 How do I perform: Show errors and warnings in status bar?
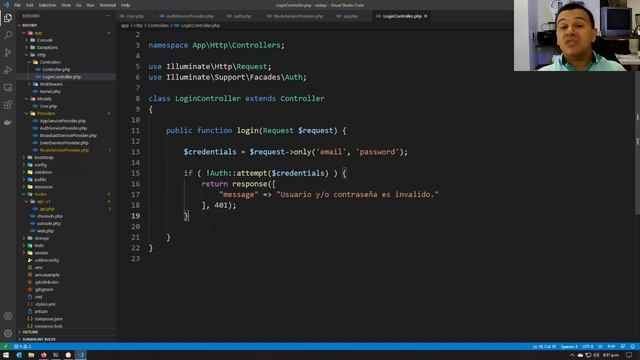[22, 347]
